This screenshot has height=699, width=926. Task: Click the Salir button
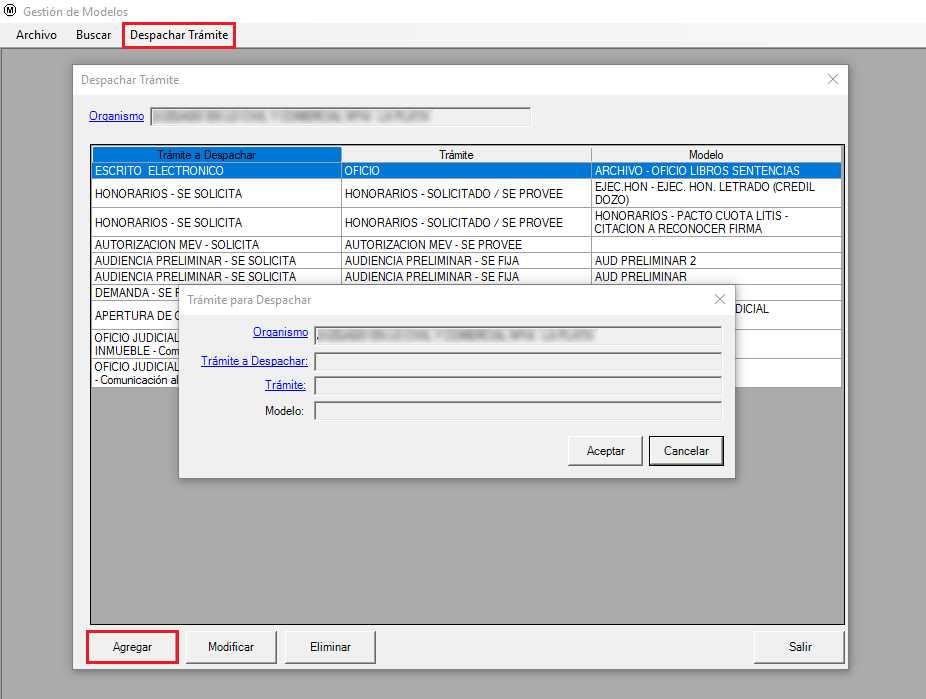799,647
